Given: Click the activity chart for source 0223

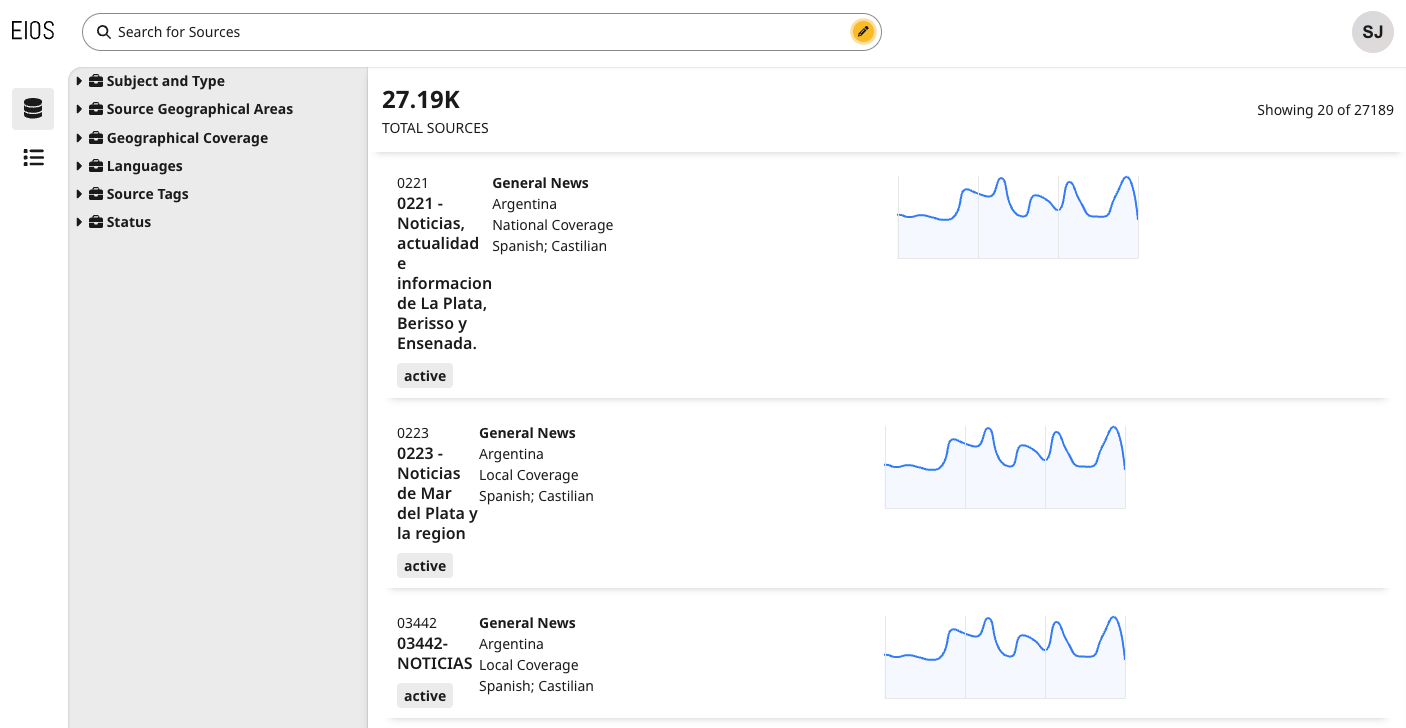Looking at the screenshot, I should coord(1005,466).
